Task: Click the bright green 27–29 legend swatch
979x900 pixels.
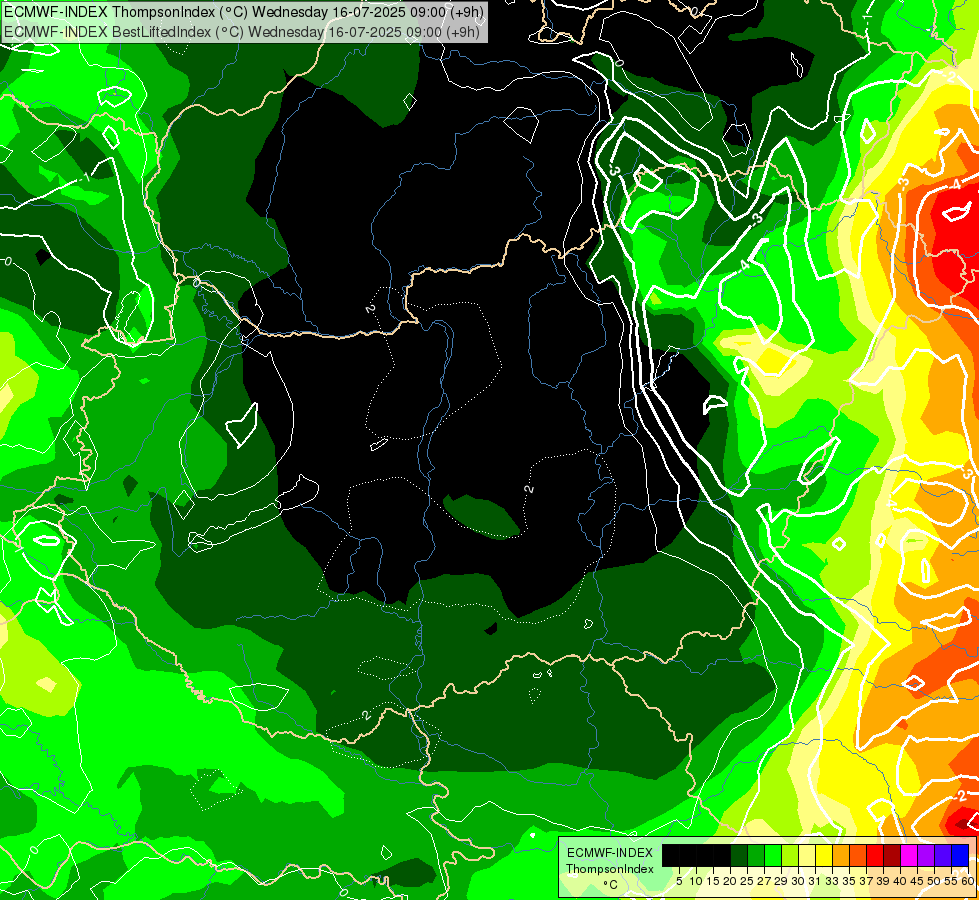Action: click(x=773, y=855)
